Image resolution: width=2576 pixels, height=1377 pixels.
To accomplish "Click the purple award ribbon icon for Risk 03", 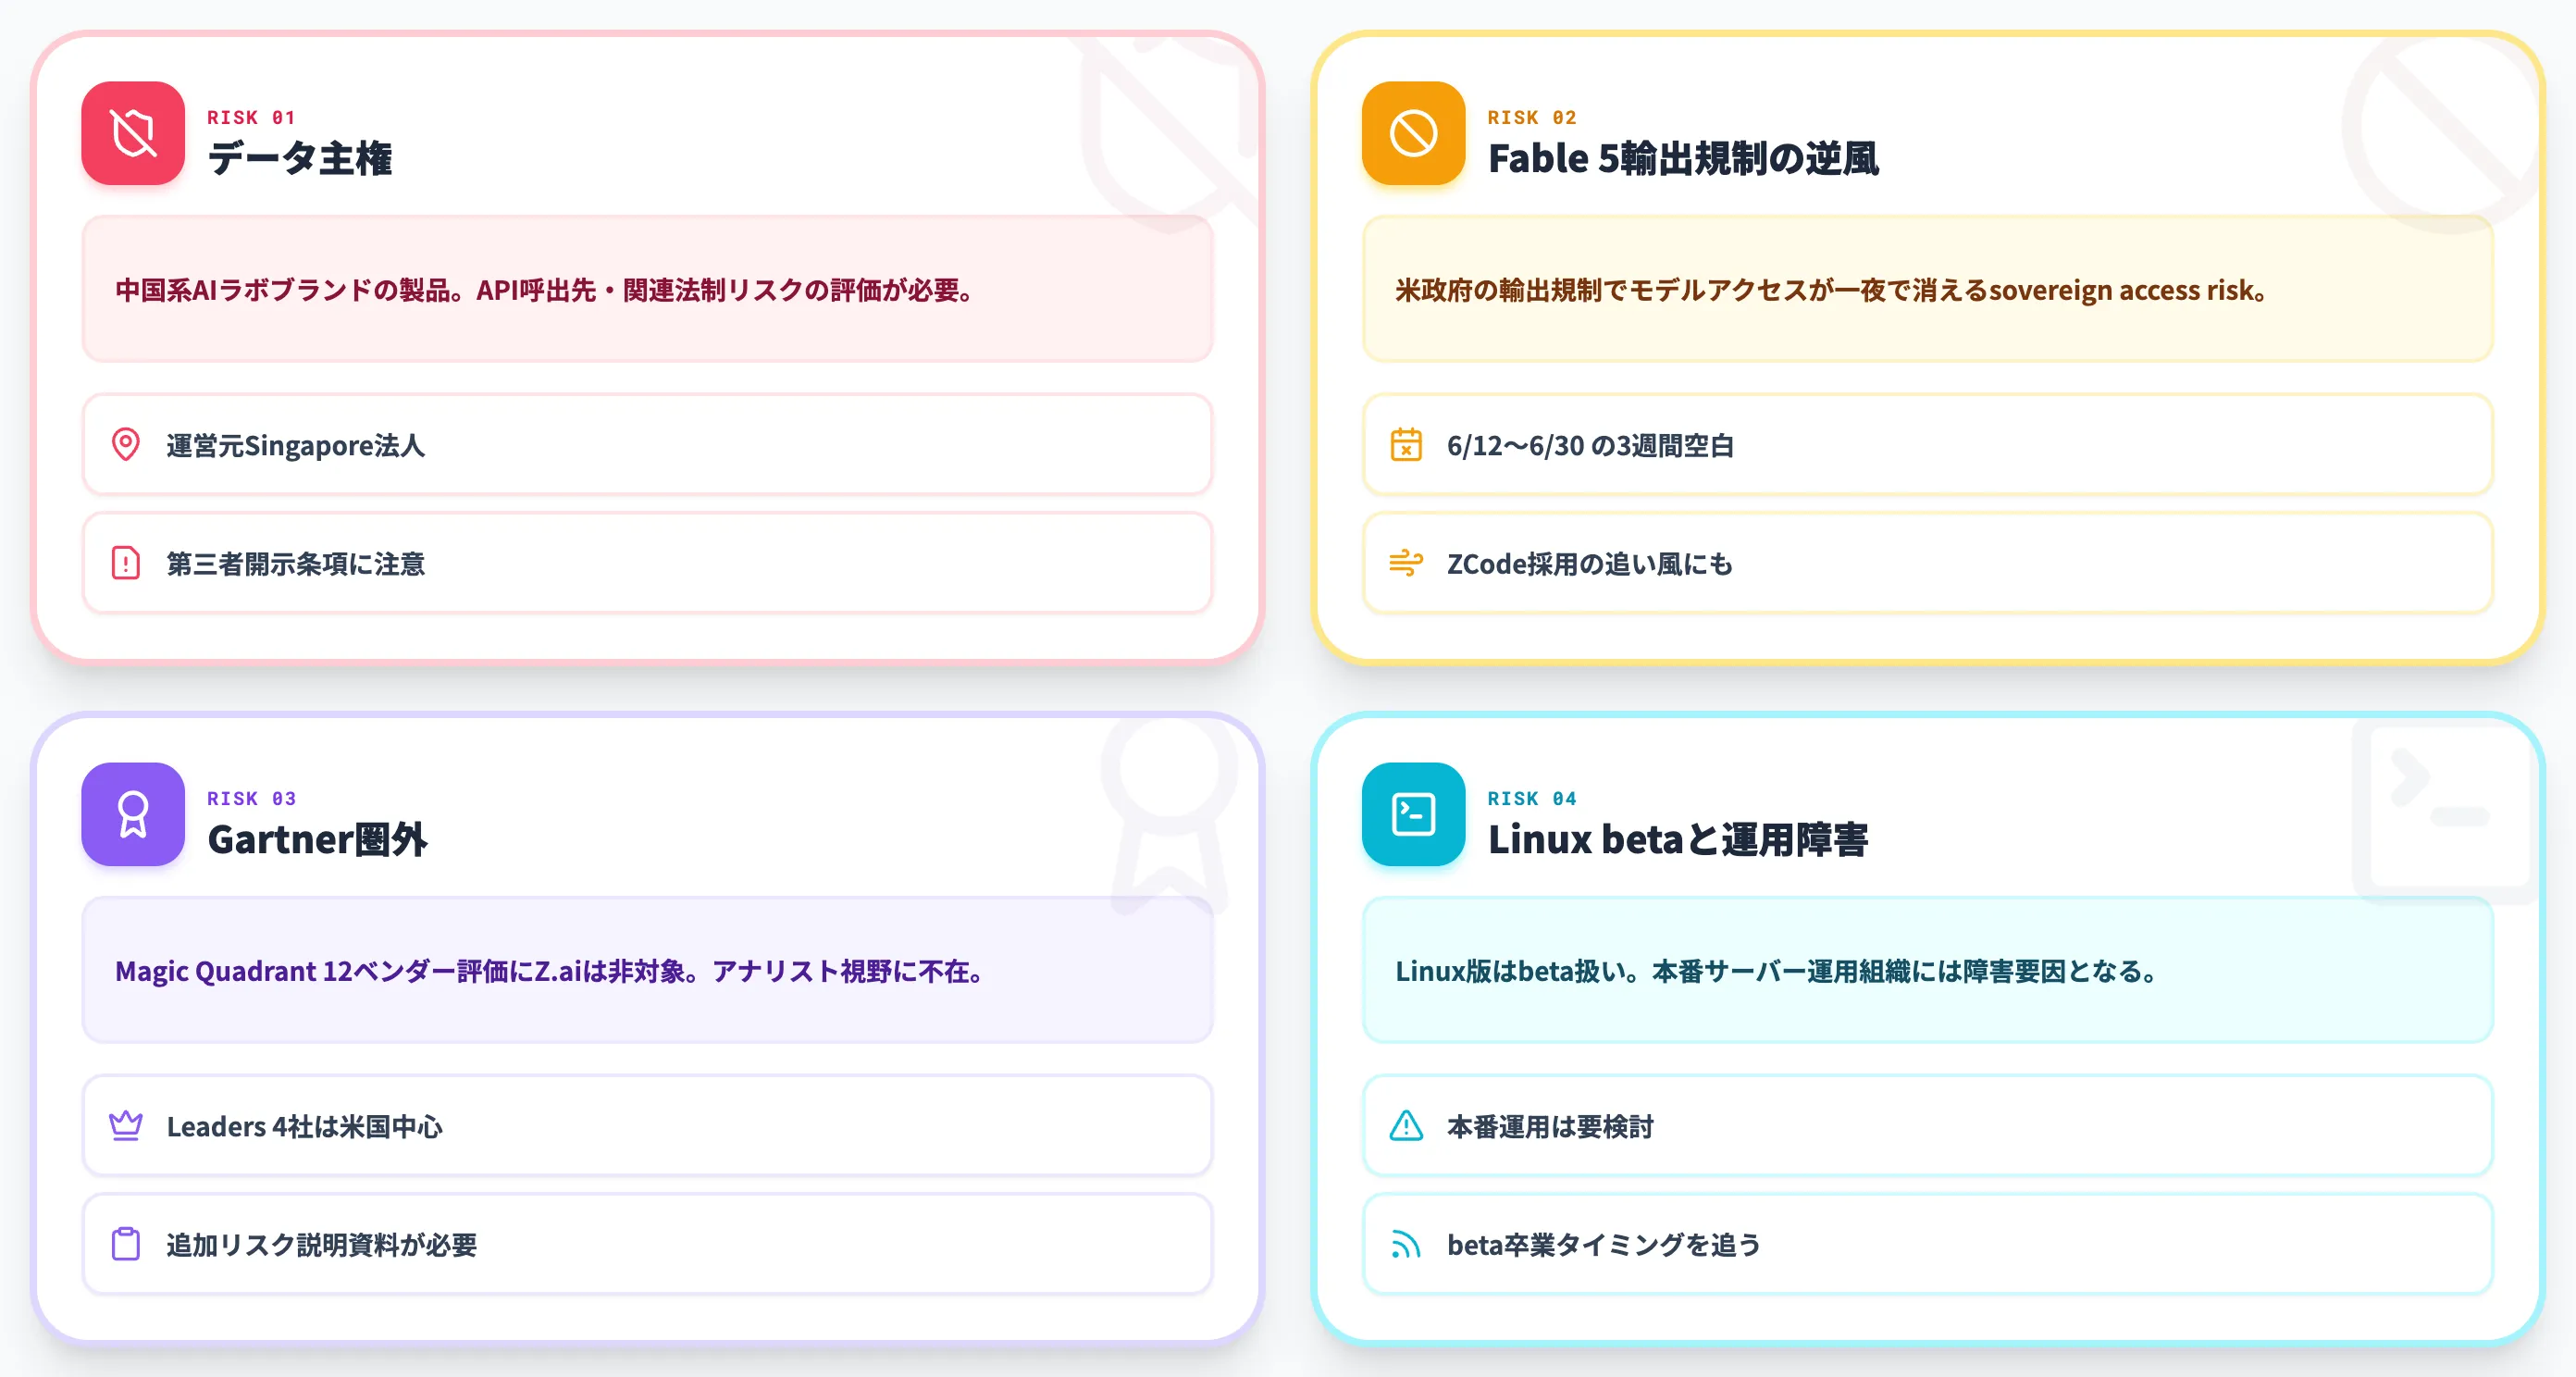I will 133,814.
